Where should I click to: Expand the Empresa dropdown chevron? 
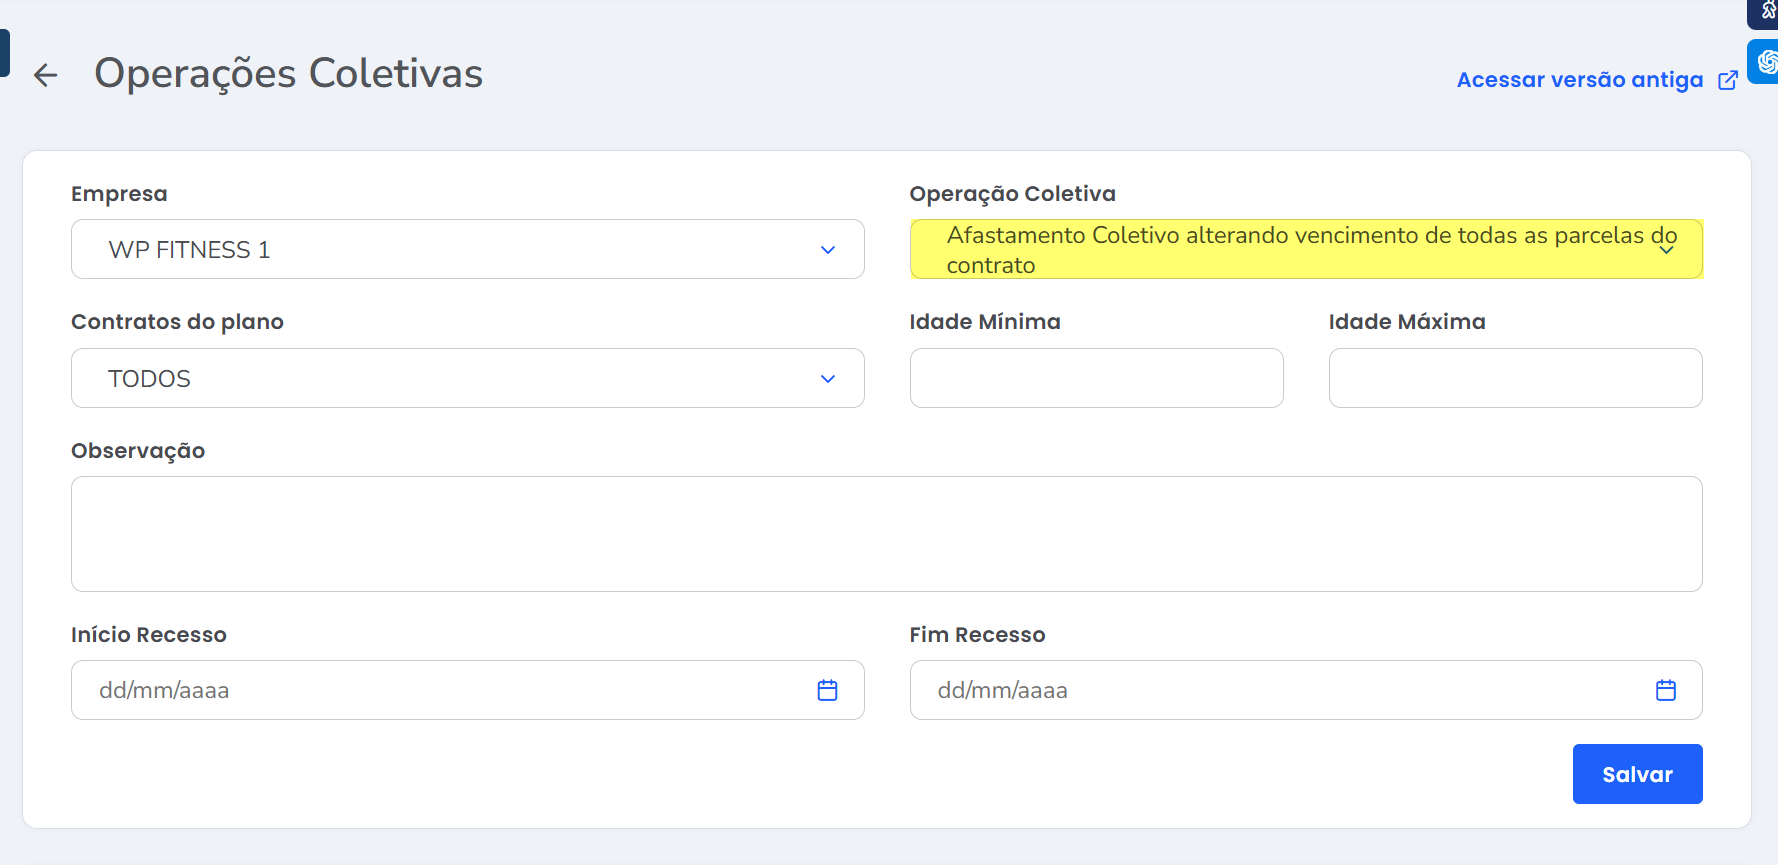tap(827, 250)
